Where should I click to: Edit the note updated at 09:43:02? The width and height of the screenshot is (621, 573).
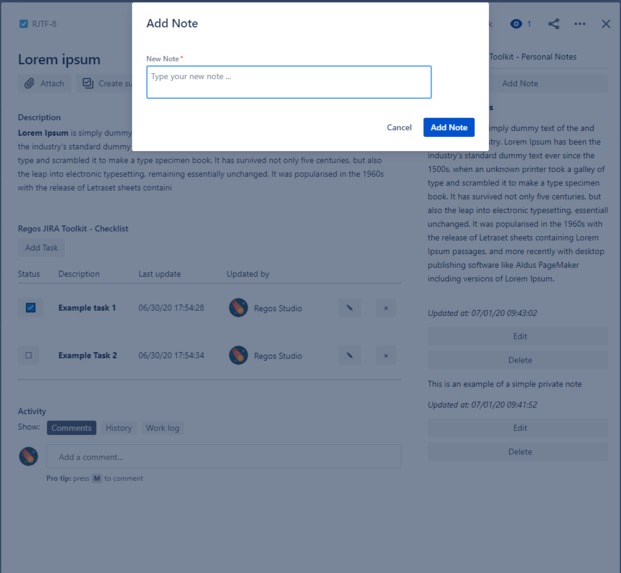point(518,336)
